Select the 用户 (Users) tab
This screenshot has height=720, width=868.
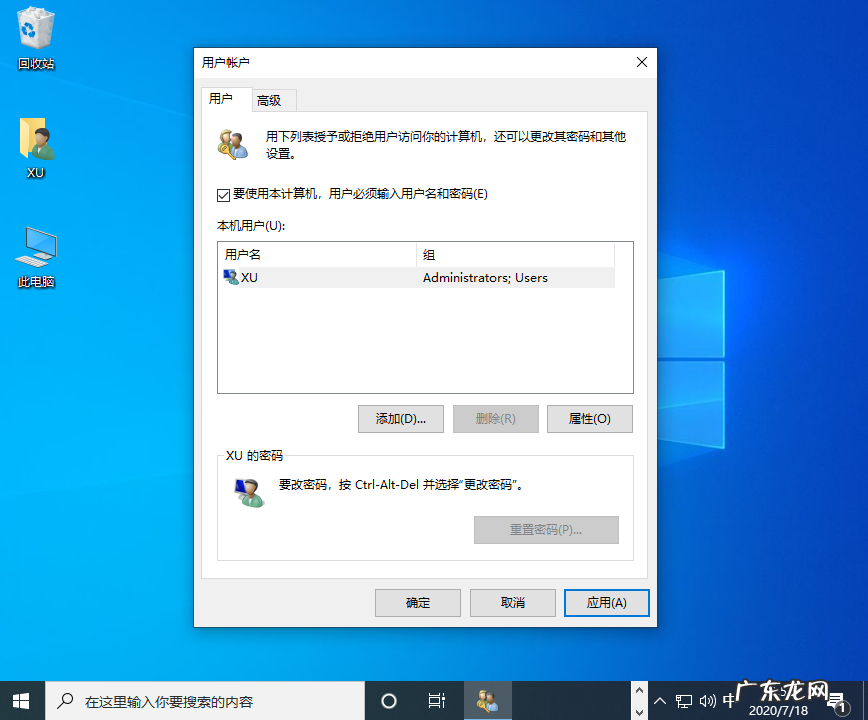pyautogui.click(x=226, y=100)
